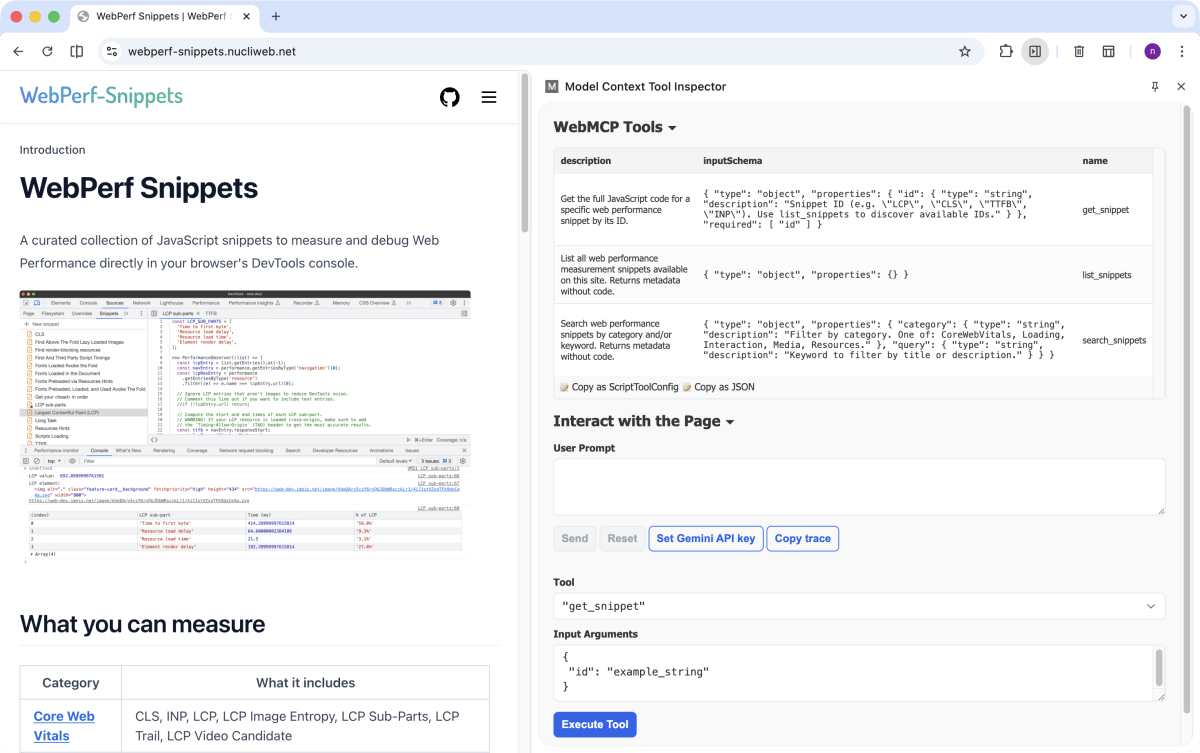Click Copy as ScriptToolConfig
Screen dimensions: 1200x753
click(619, 387)
